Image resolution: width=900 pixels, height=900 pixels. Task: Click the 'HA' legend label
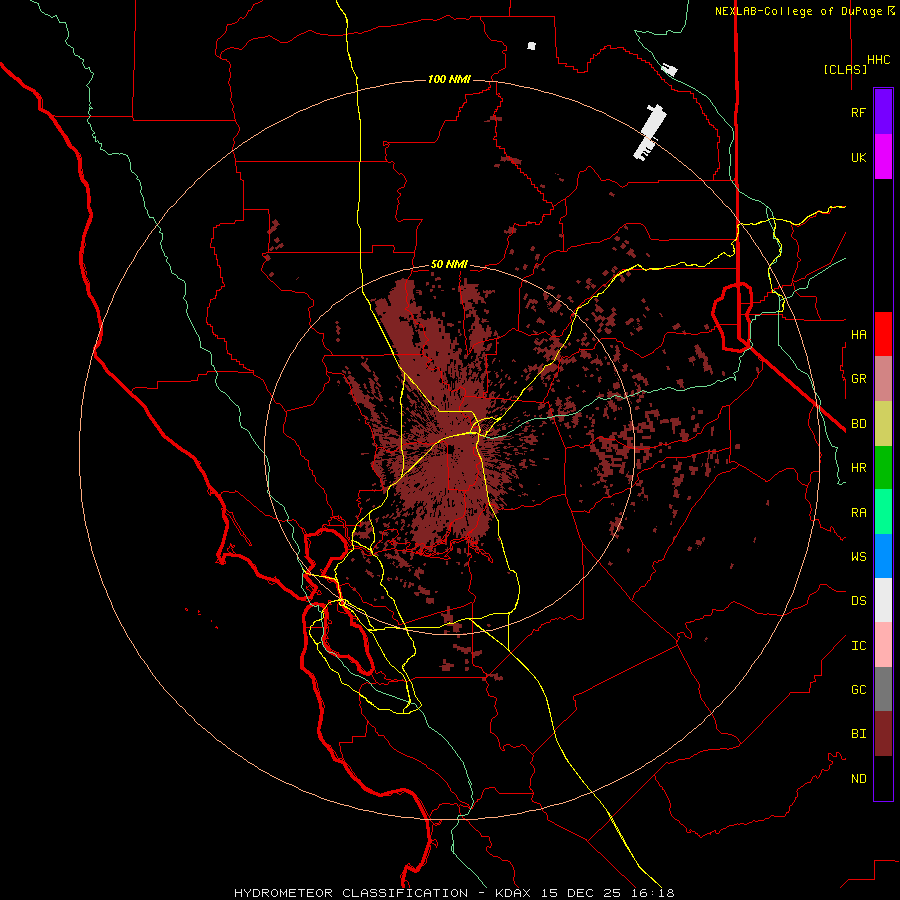click(x=858, y=335)
